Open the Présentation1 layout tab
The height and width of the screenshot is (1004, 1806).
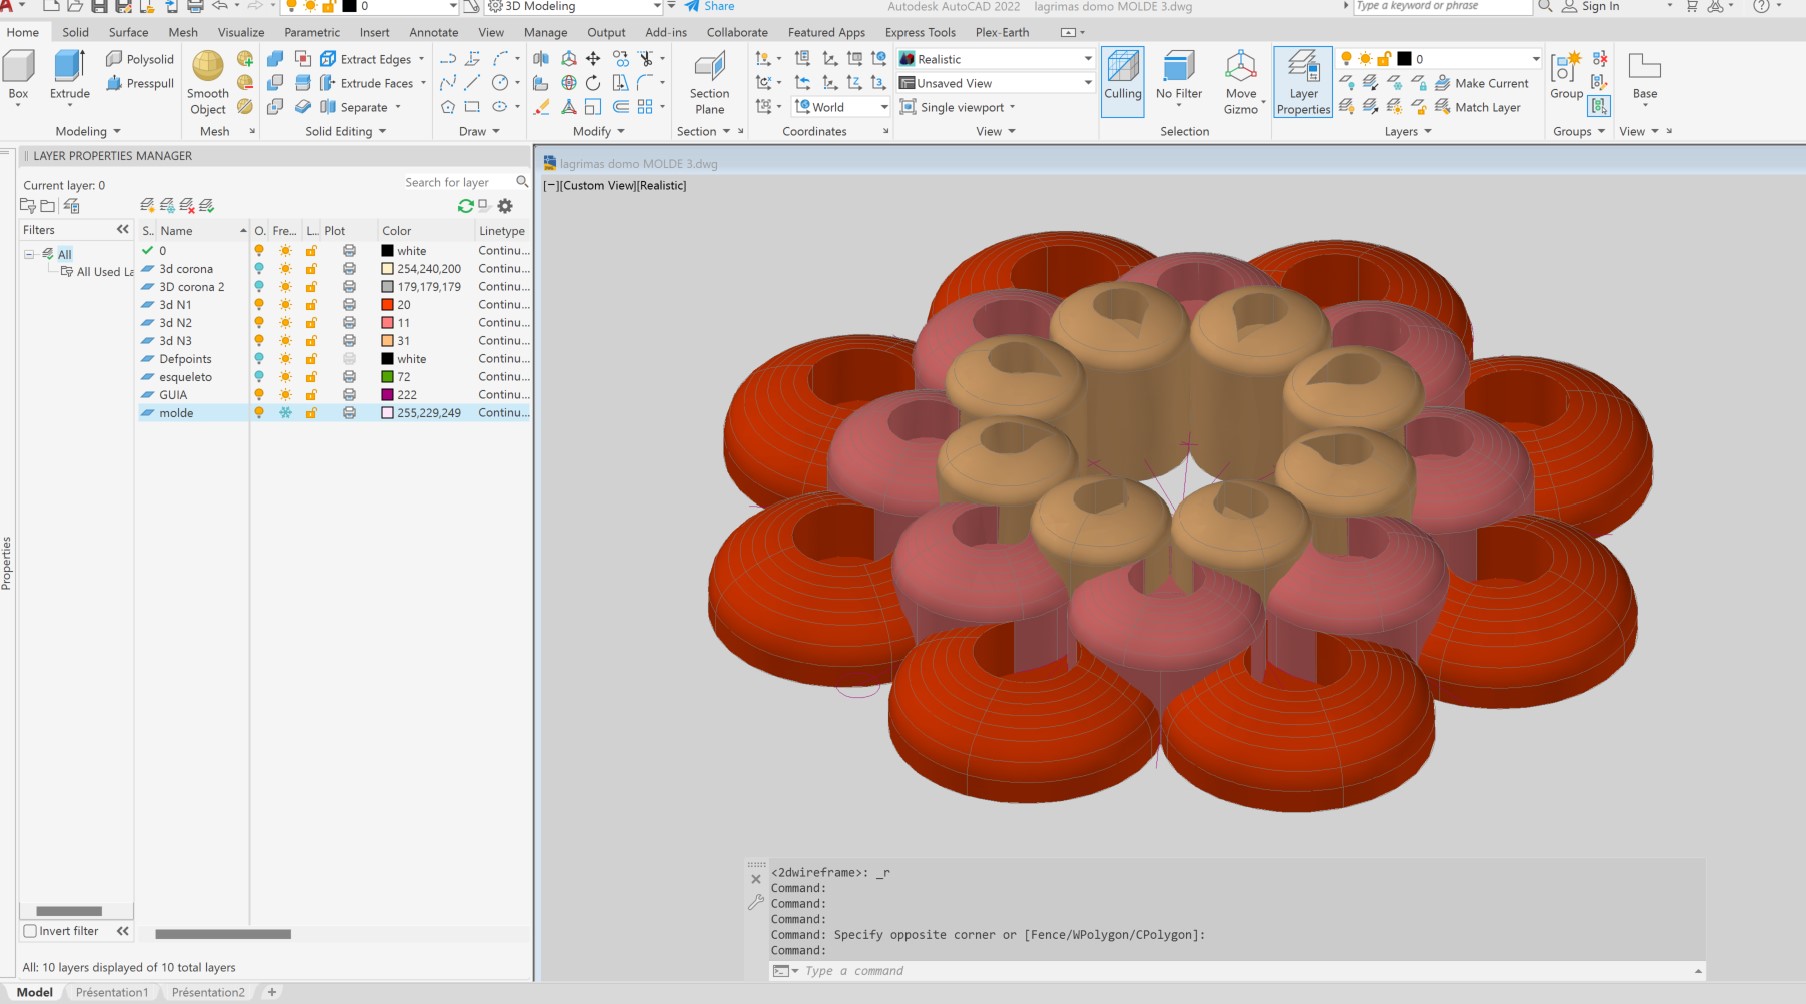pos(112,992)
